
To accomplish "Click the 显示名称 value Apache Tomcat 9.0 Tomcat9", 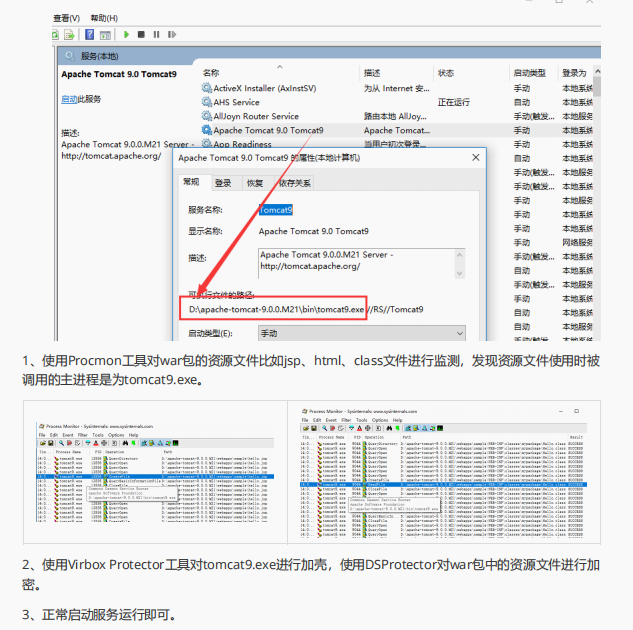I will [314, 231].
